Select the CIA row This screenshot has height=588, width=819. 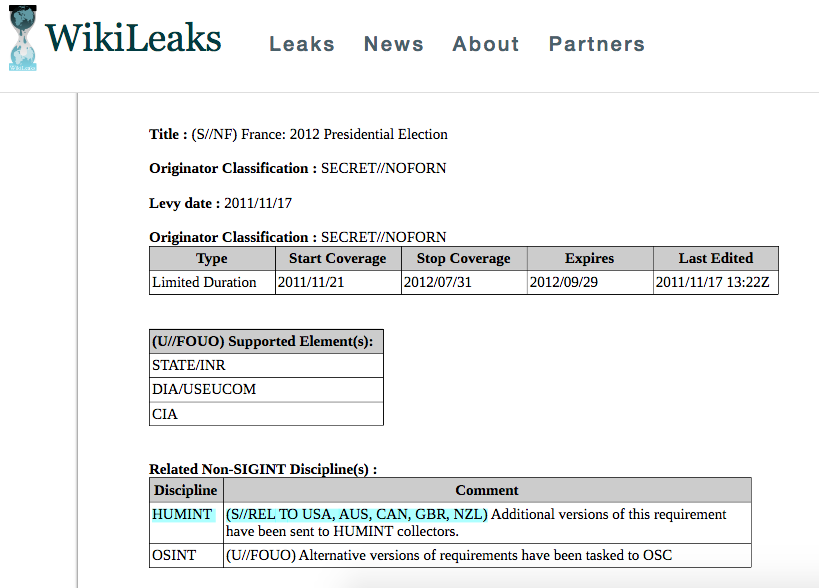[266, 414]
